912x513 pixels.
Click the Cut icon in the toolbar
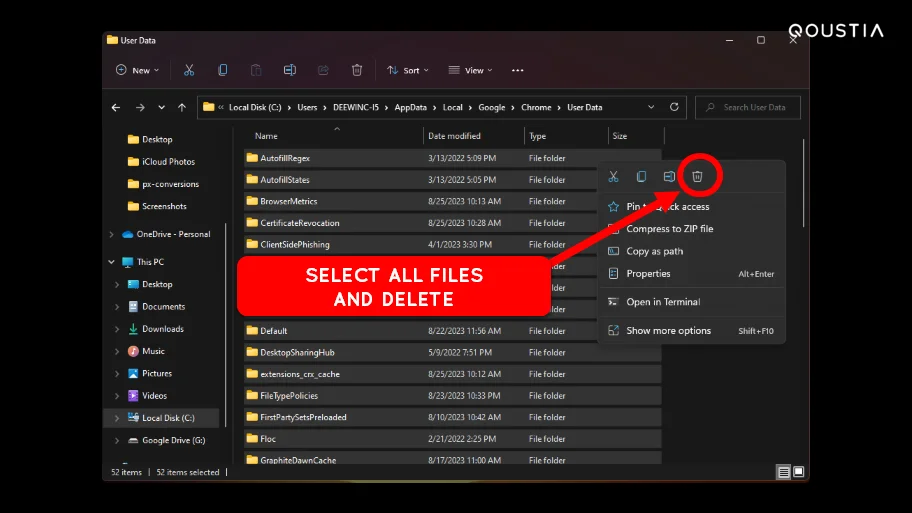tap(189, 70)
